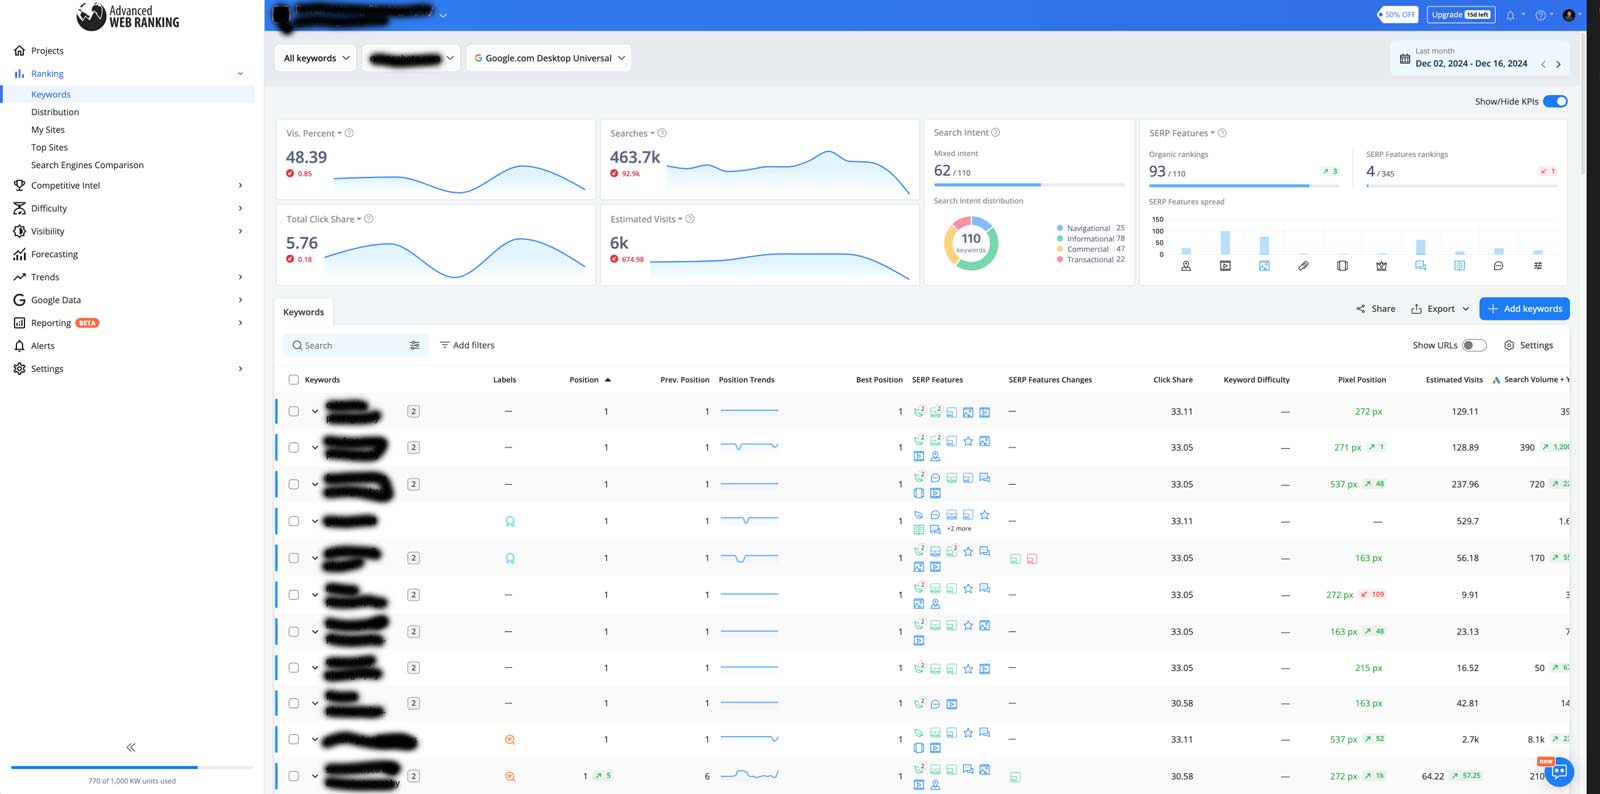Screen dimensions: 1600x794
Task: Open Google.com Desktop Universal search engine dropdown
Action: 548,58
